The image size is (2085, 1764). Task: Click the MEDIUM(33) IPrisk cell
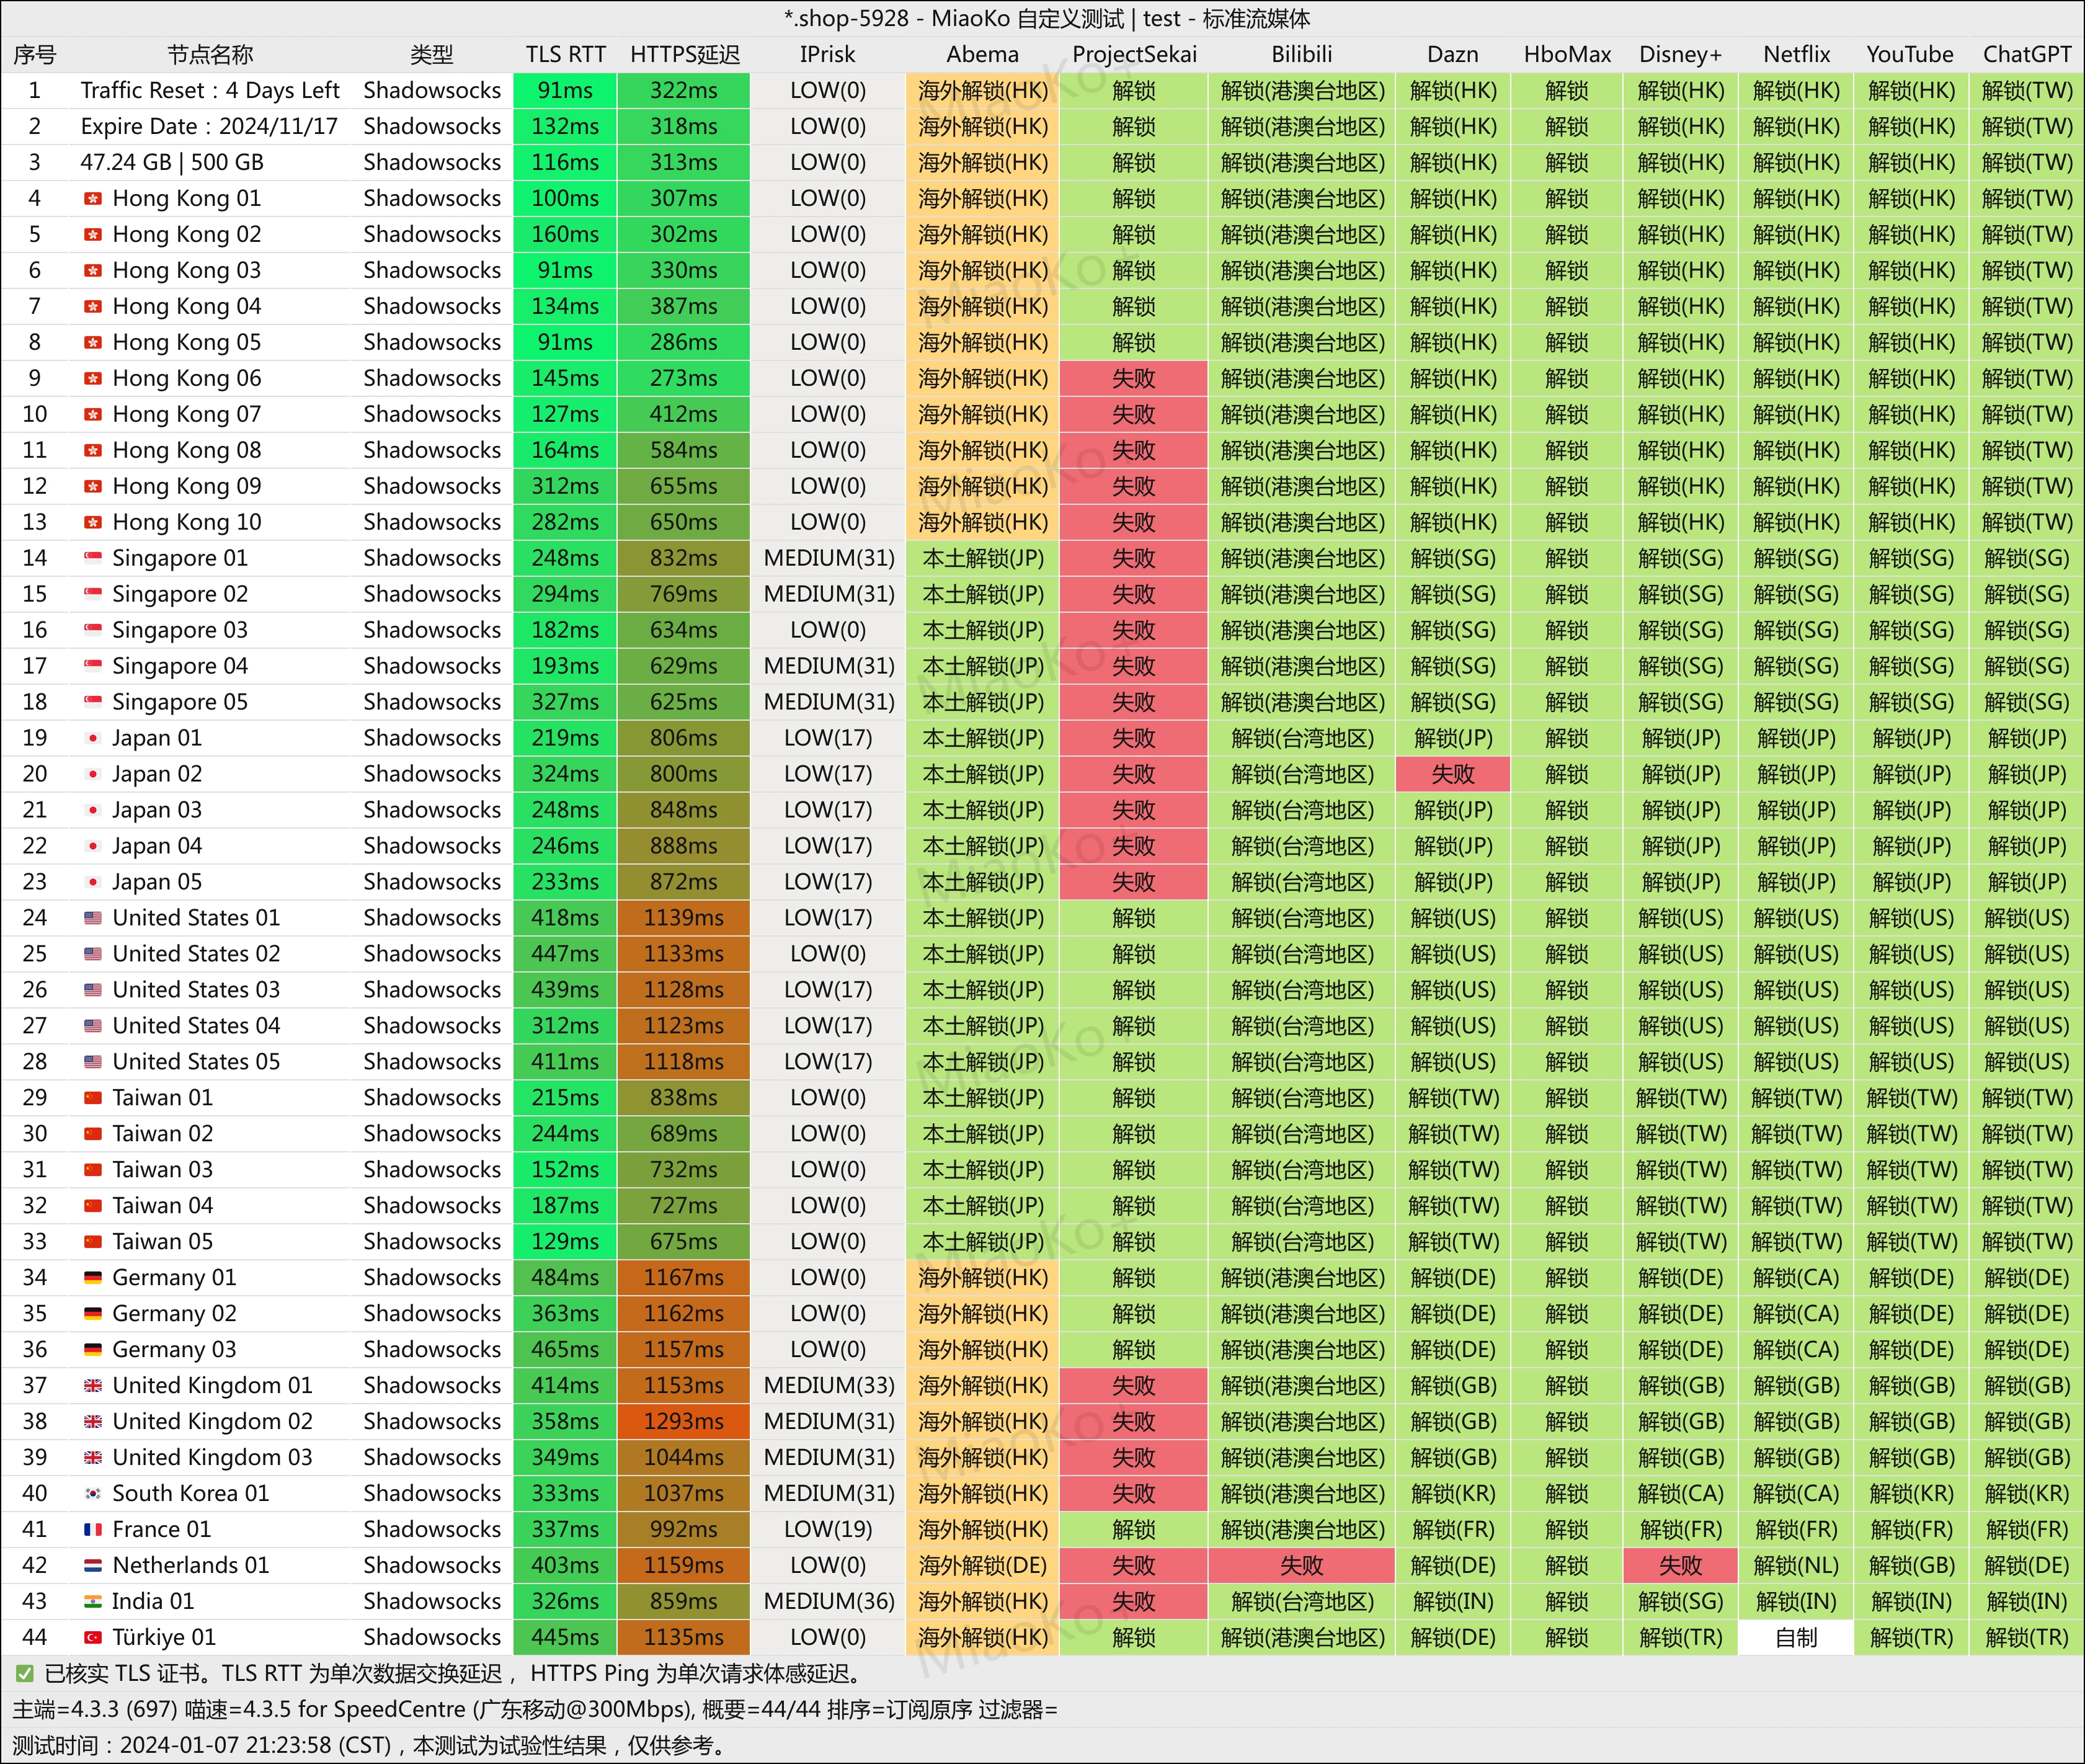828,1386
